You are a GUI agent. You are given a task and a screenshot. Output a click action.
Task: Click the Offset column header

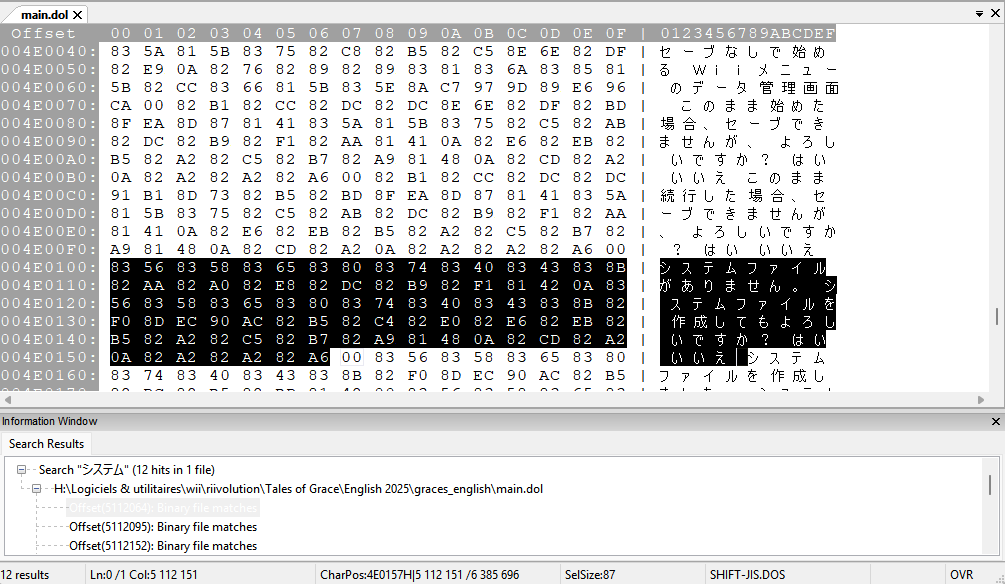point(43,33)
